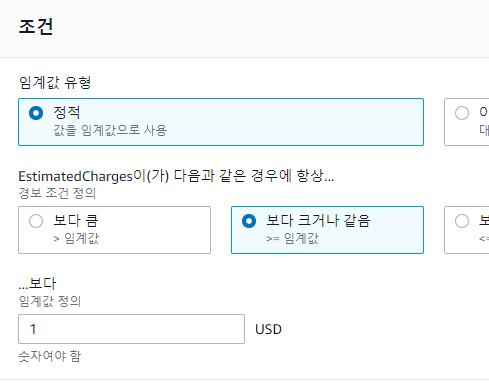
Task: Select the partially visible second threshold type radio
Action: click(462, 113)
